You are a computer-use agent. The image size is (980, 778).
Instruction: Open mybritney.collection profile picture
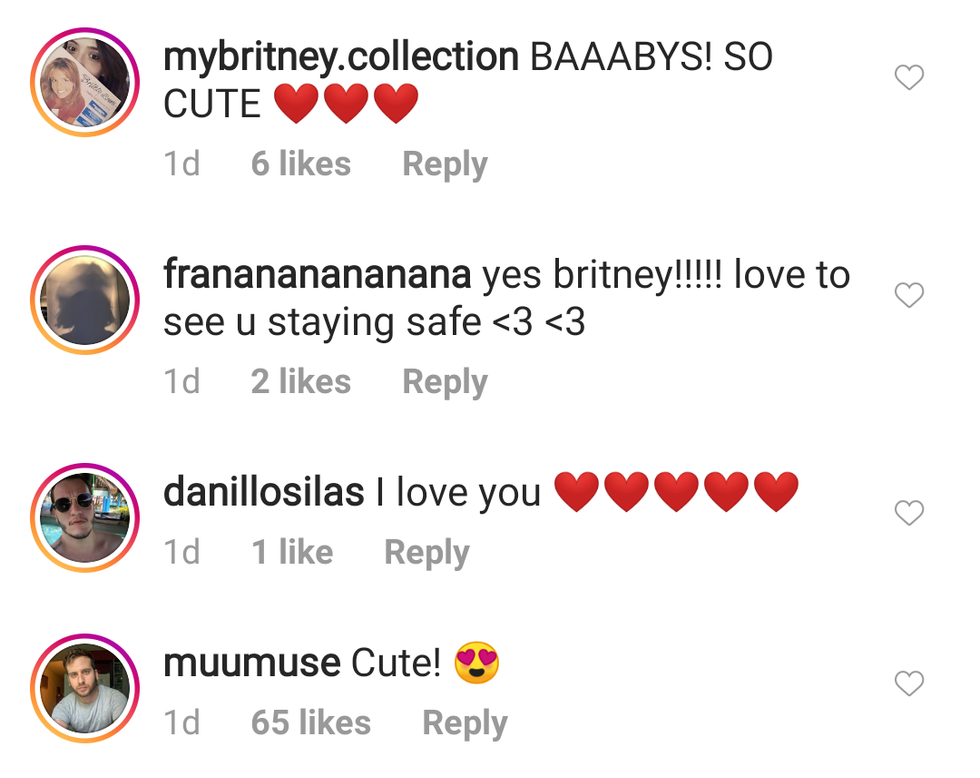85,83
